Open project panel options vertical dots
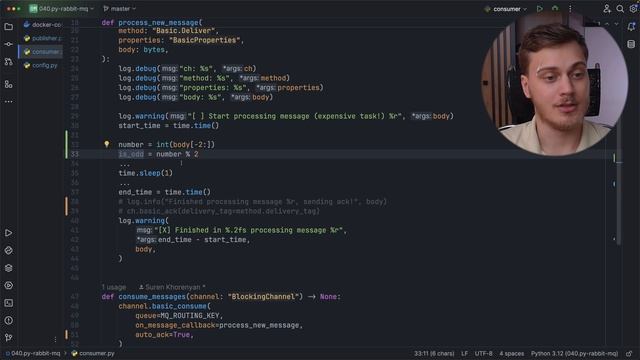The image size is (640, 360). 55,339
